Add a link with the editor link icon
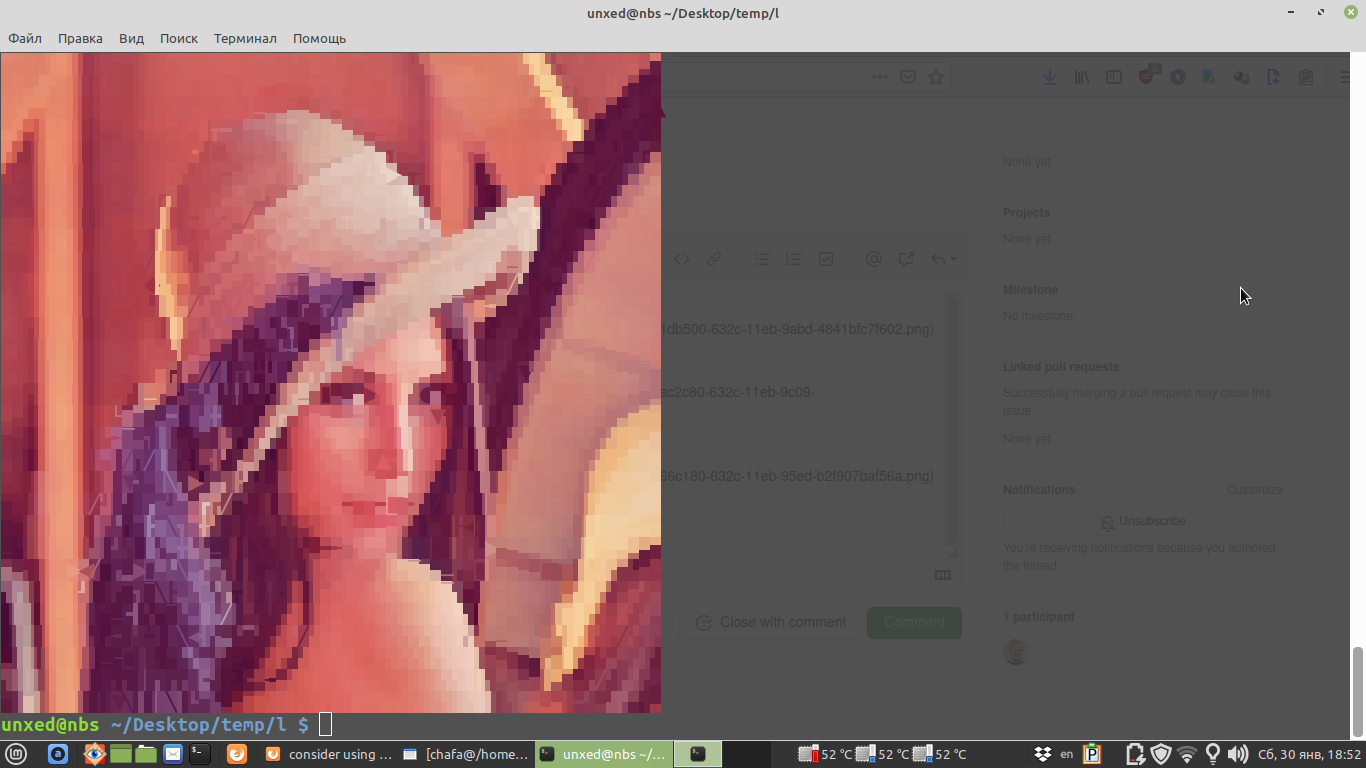This screenshot has width=1366, height=768. [x=714, y=259]
